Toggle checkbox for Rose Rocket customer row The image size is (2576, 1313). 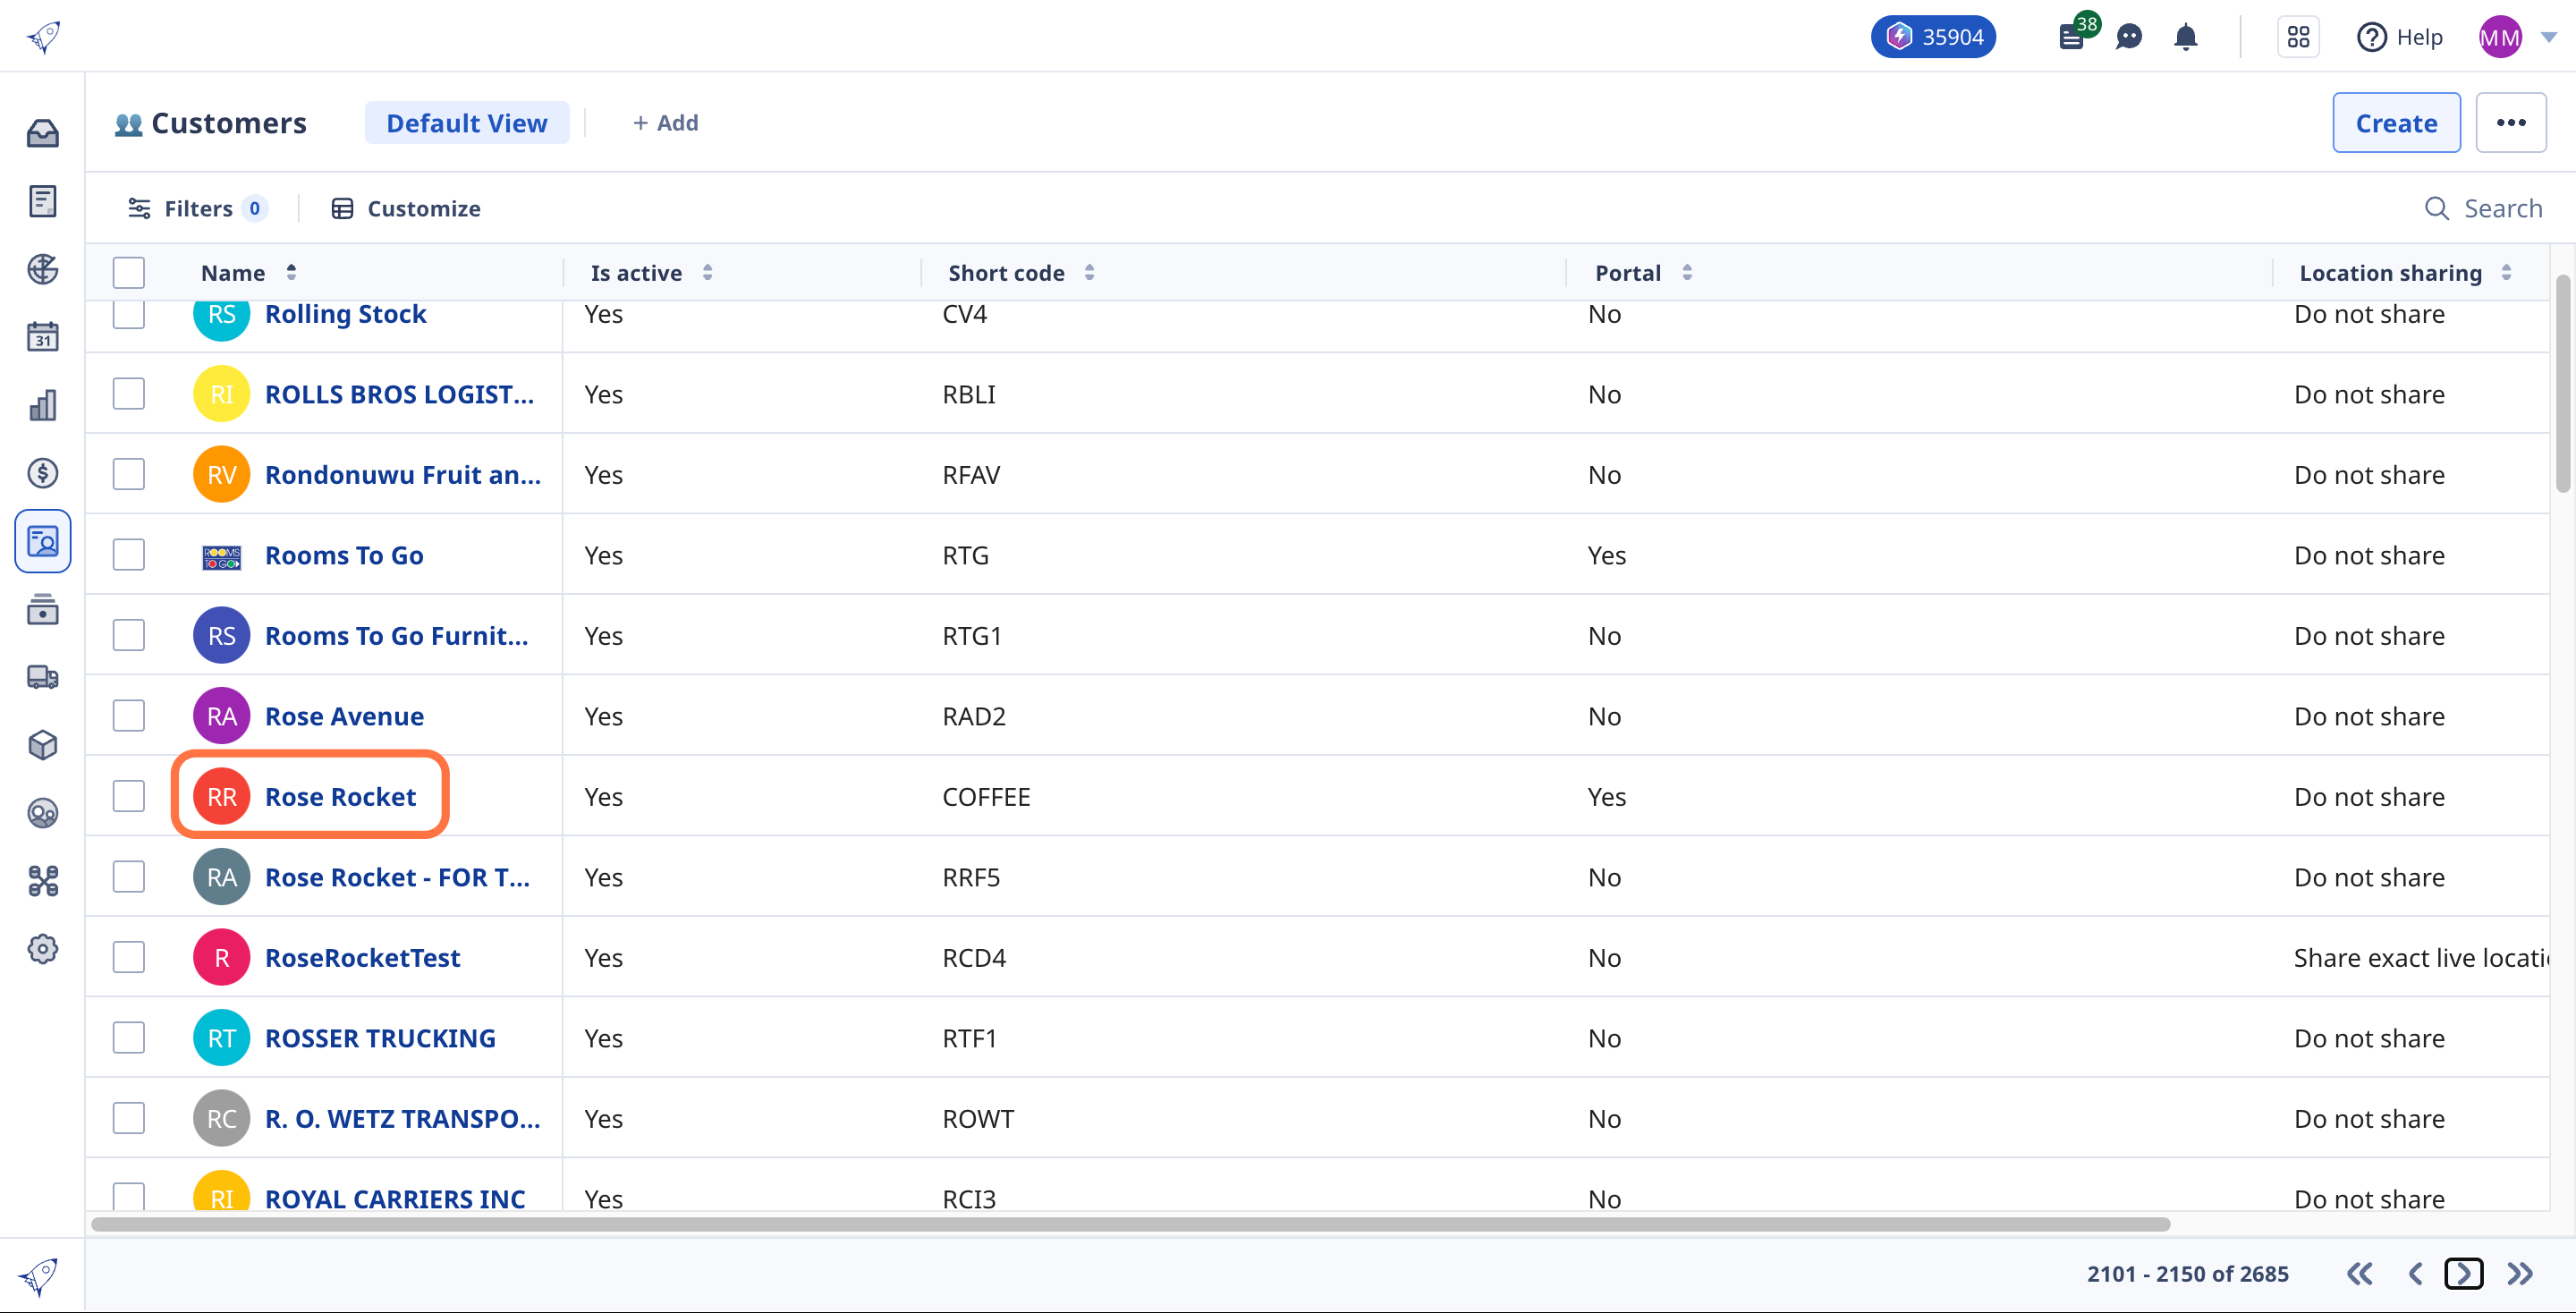tap(131, 795)
